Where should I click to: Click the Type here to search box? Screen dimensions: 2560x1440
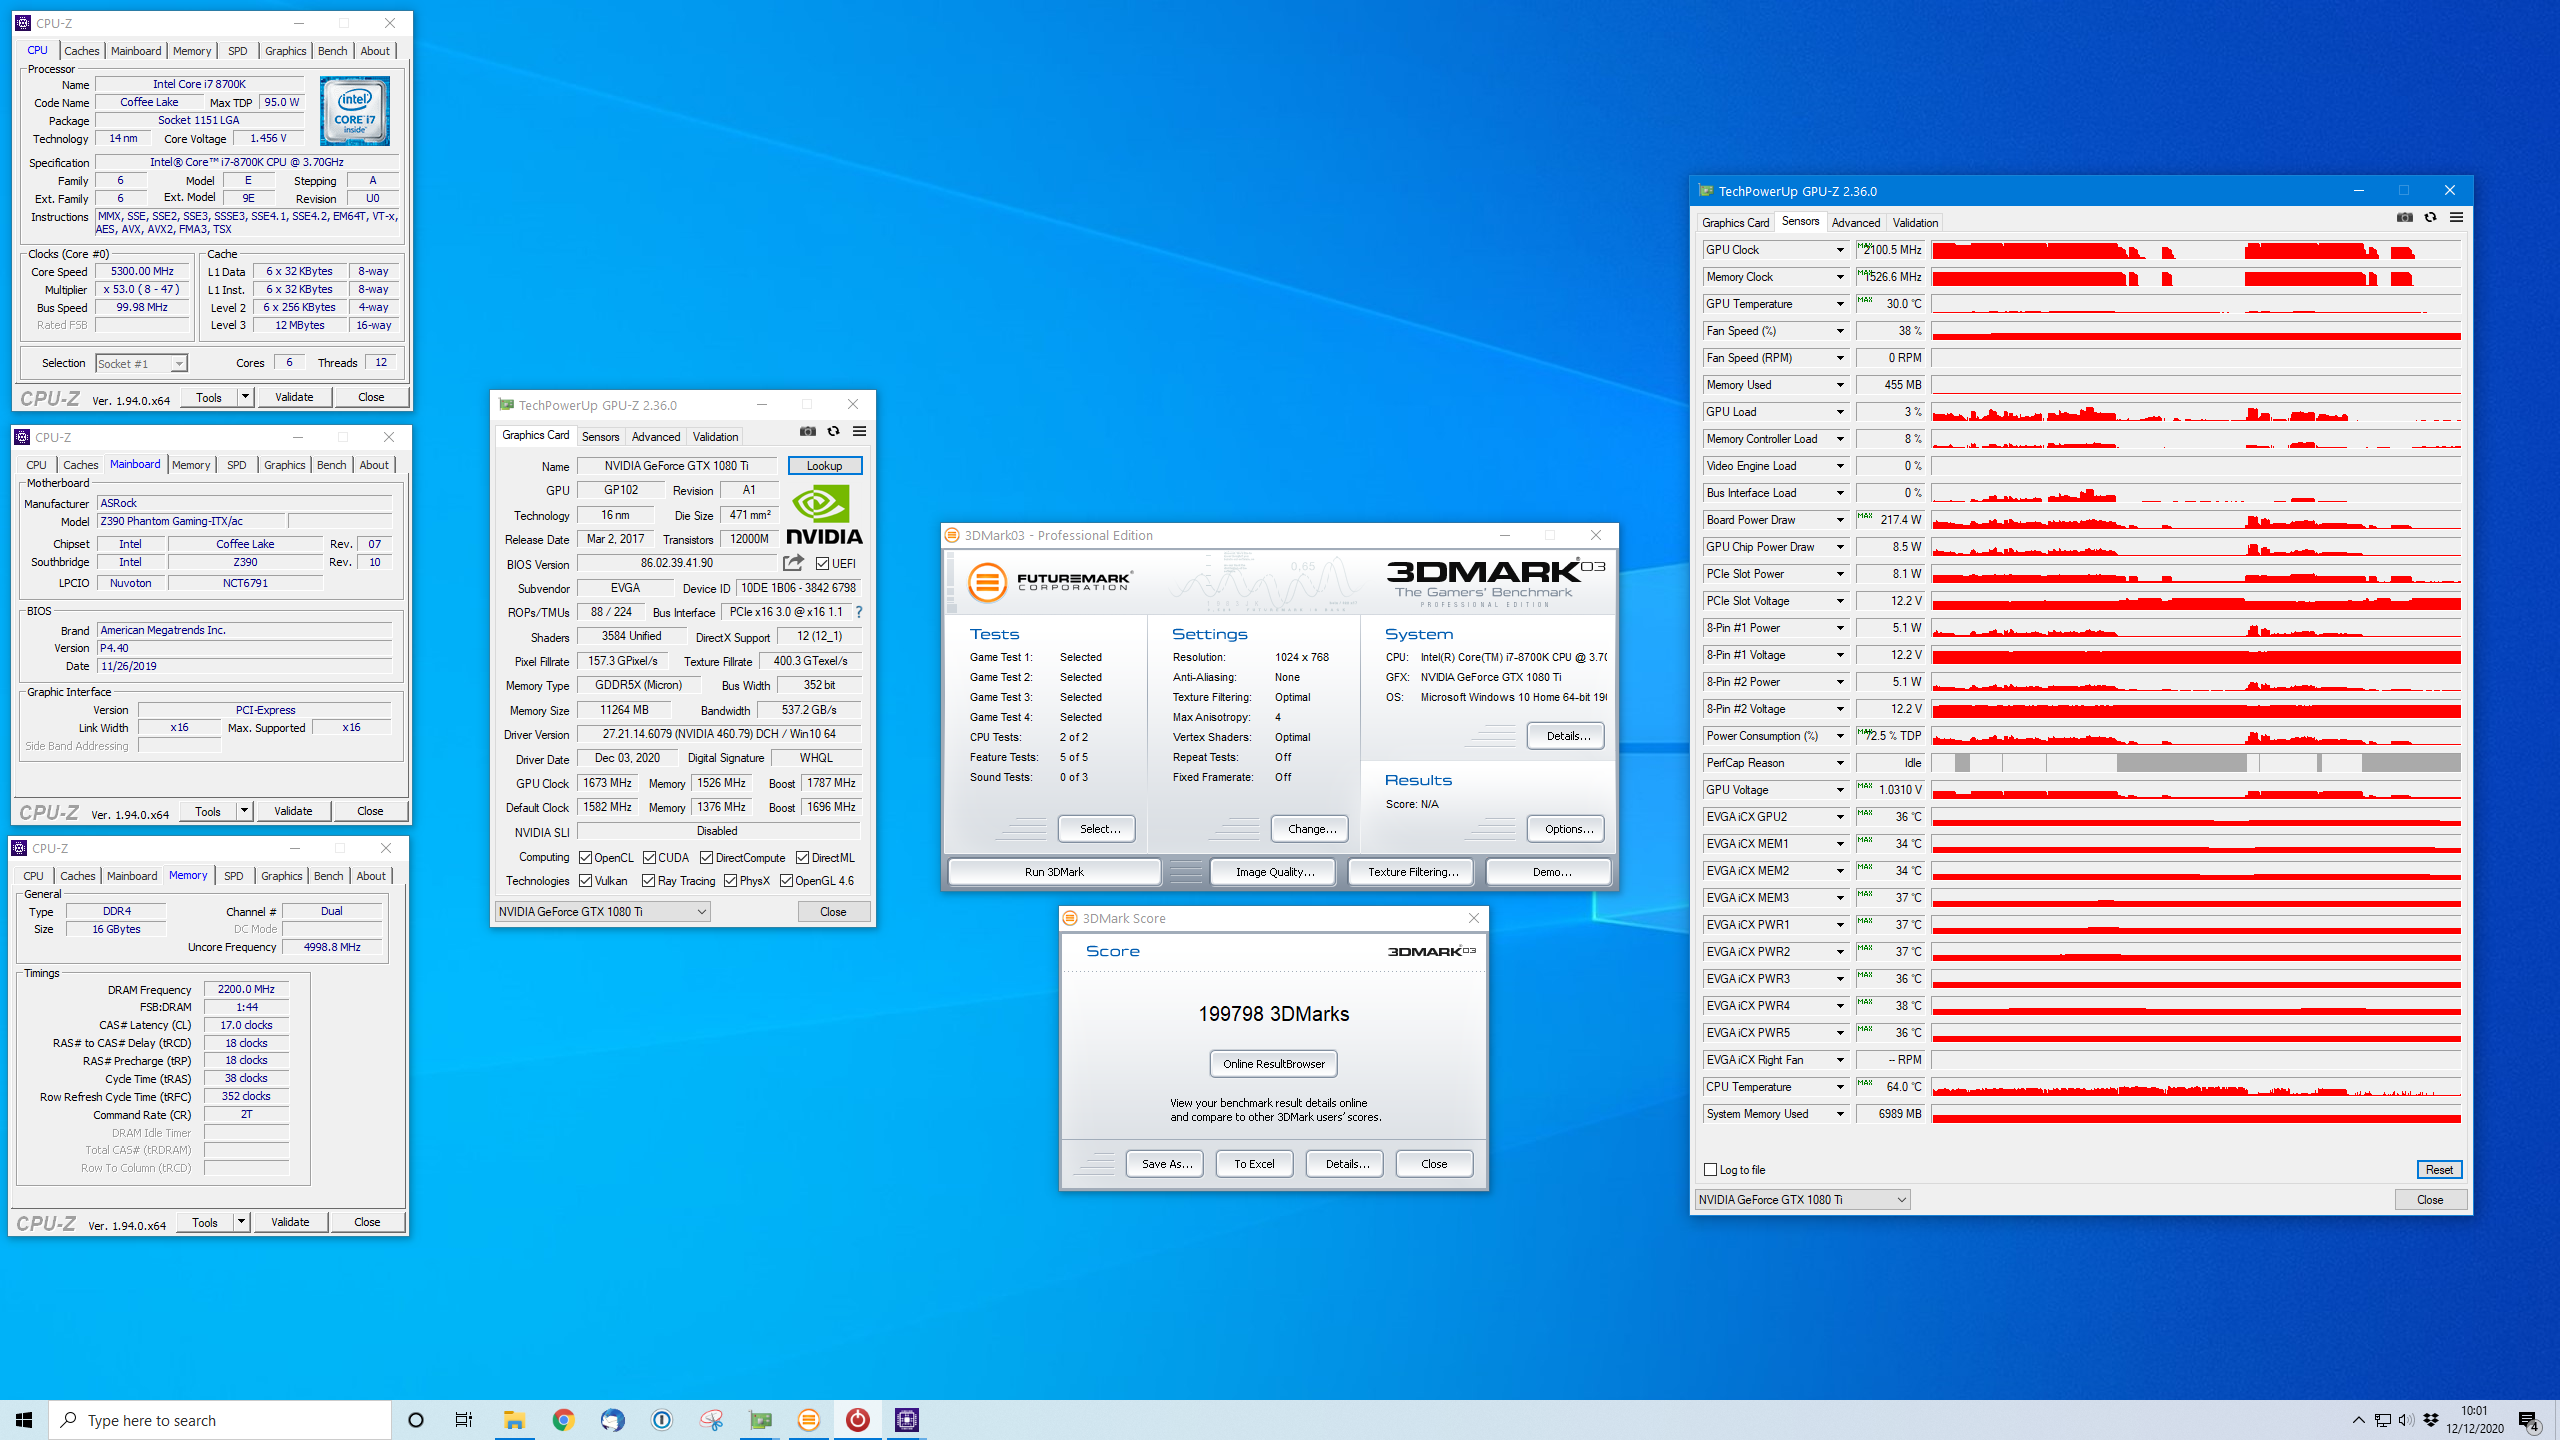tap(220, 1420)
